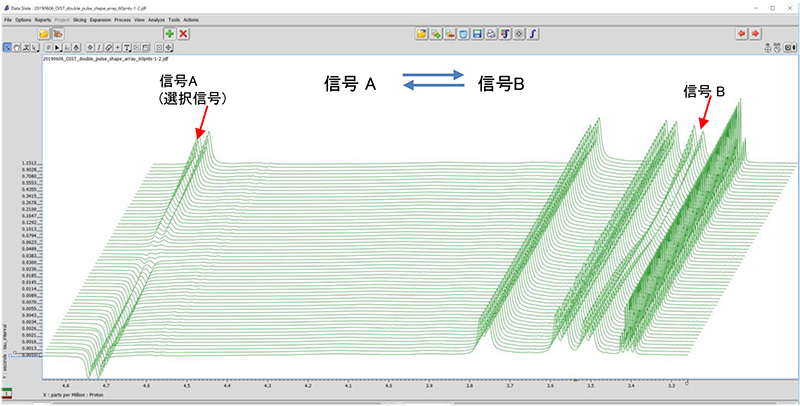800x406 pixels.
Task: Click the file name label above the plot
Action: point(106,59)
